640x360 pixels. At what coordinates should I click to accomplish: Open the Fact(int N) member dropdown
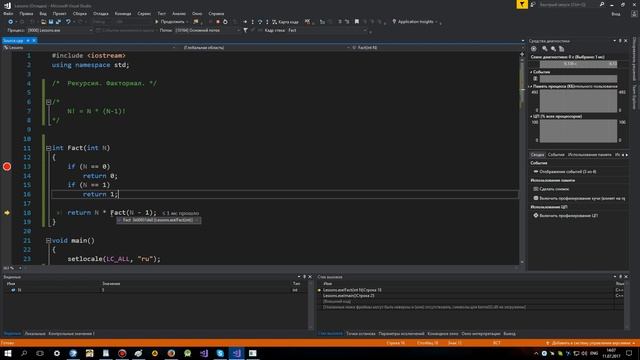(437, 48)
